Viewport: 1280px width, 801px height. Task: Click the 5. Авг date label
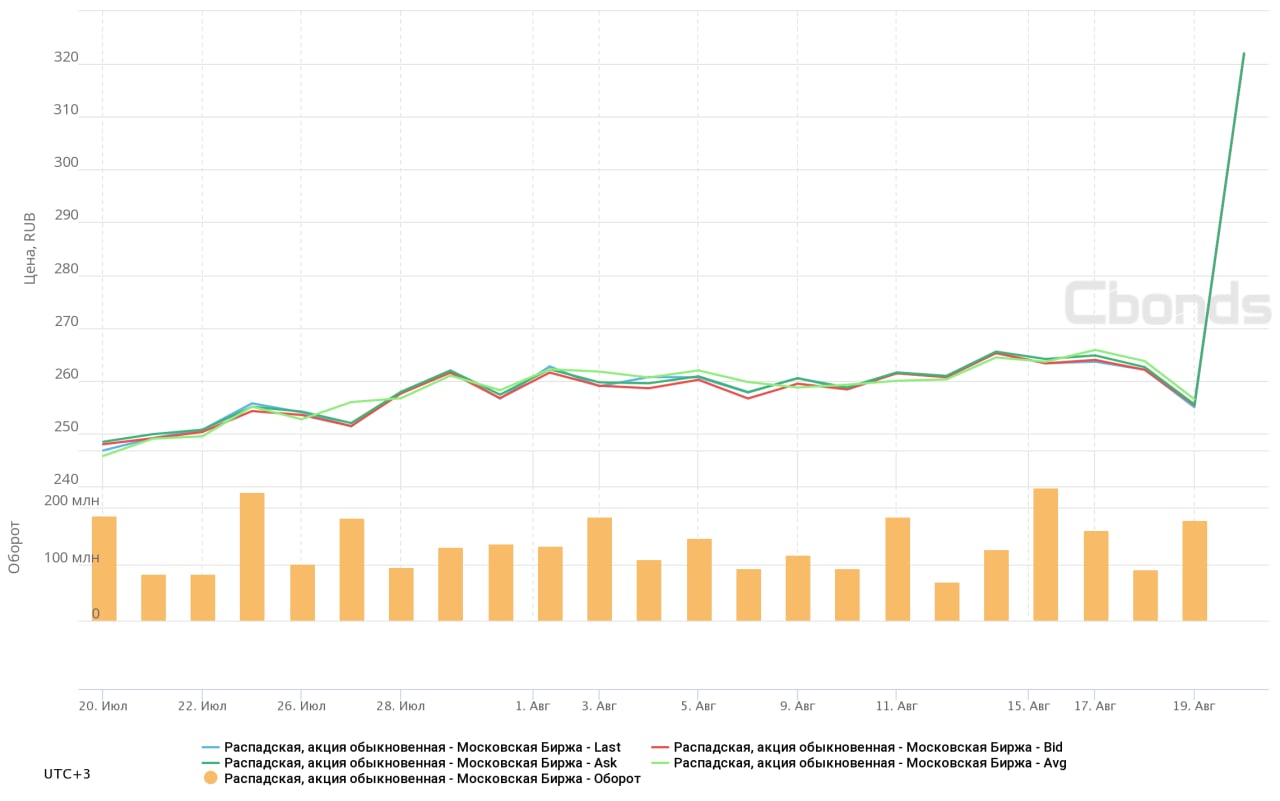point(698,706)
